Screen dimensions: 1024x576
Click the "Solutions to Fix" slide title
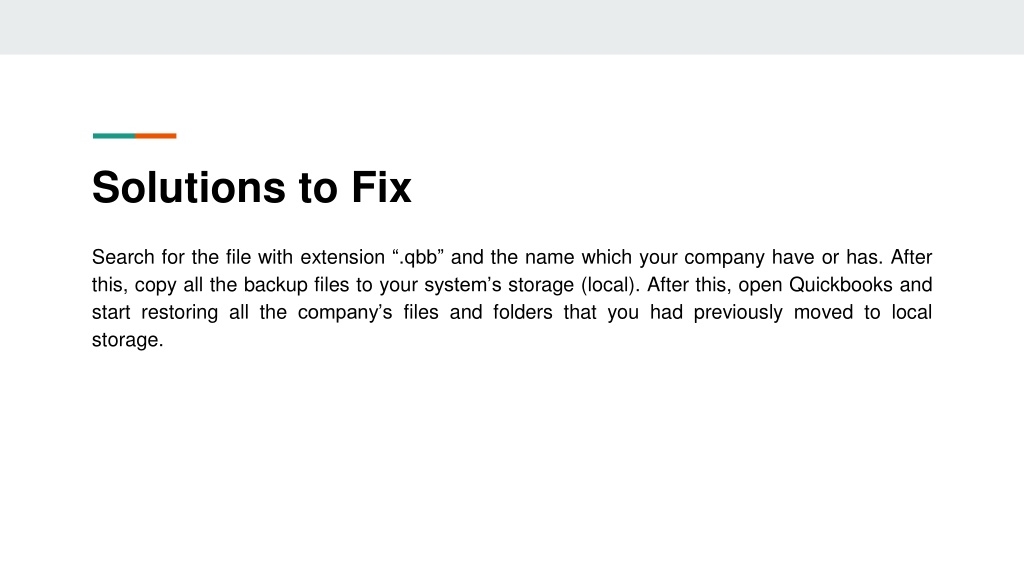pyautogui.click(x=251, y=187)
